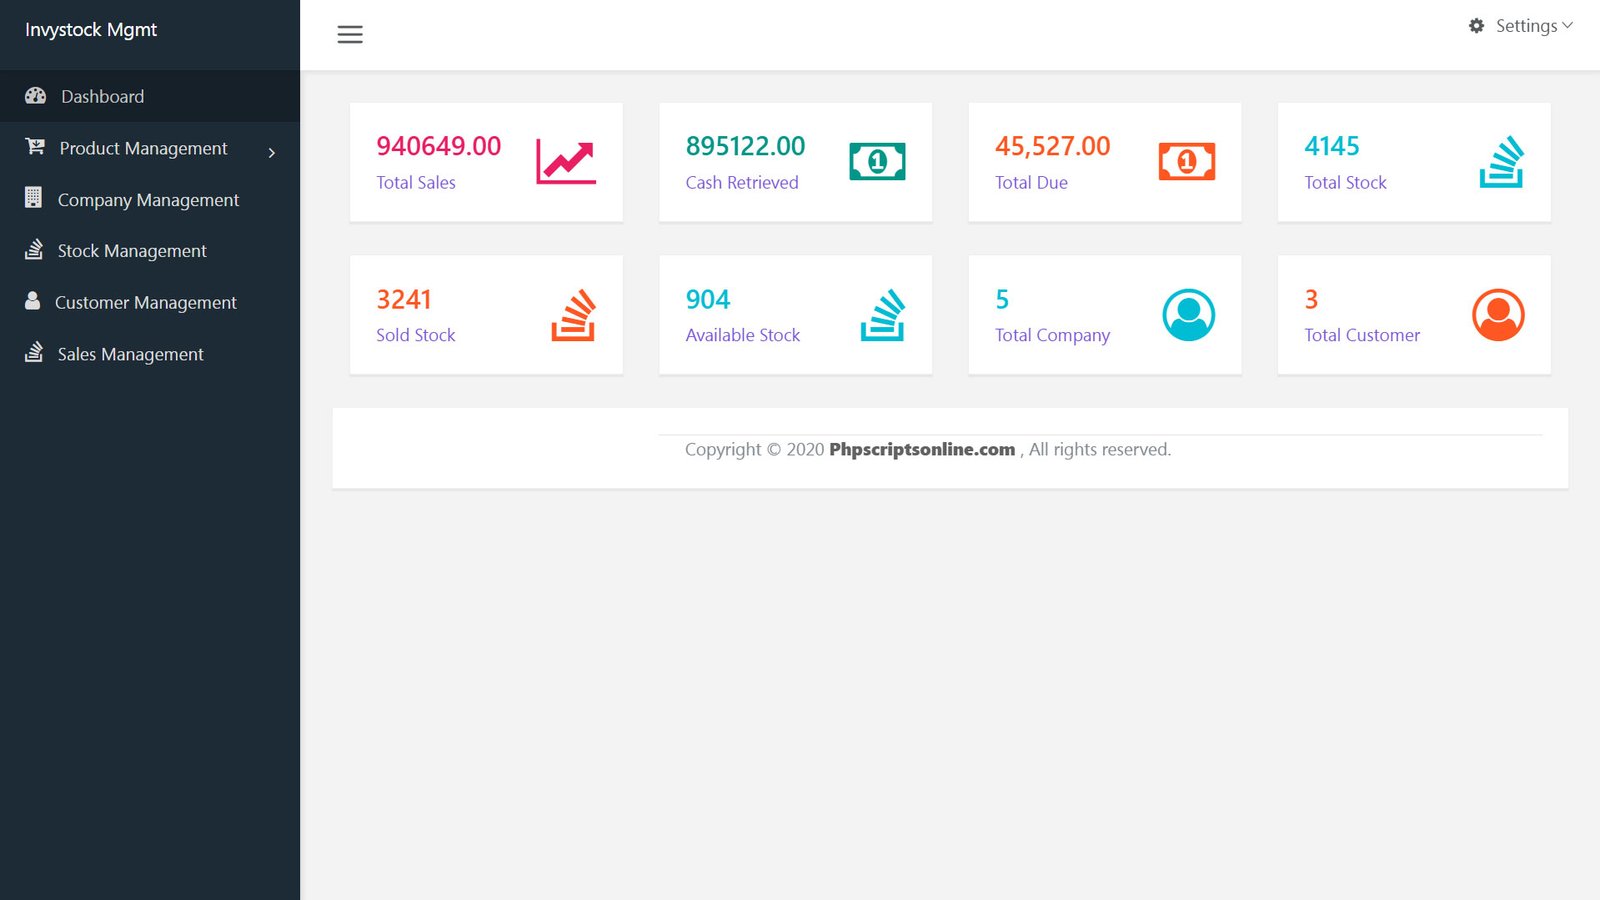Click the 940649.00 sales value
Screen dimensions: 1600x900
point(438,146)
